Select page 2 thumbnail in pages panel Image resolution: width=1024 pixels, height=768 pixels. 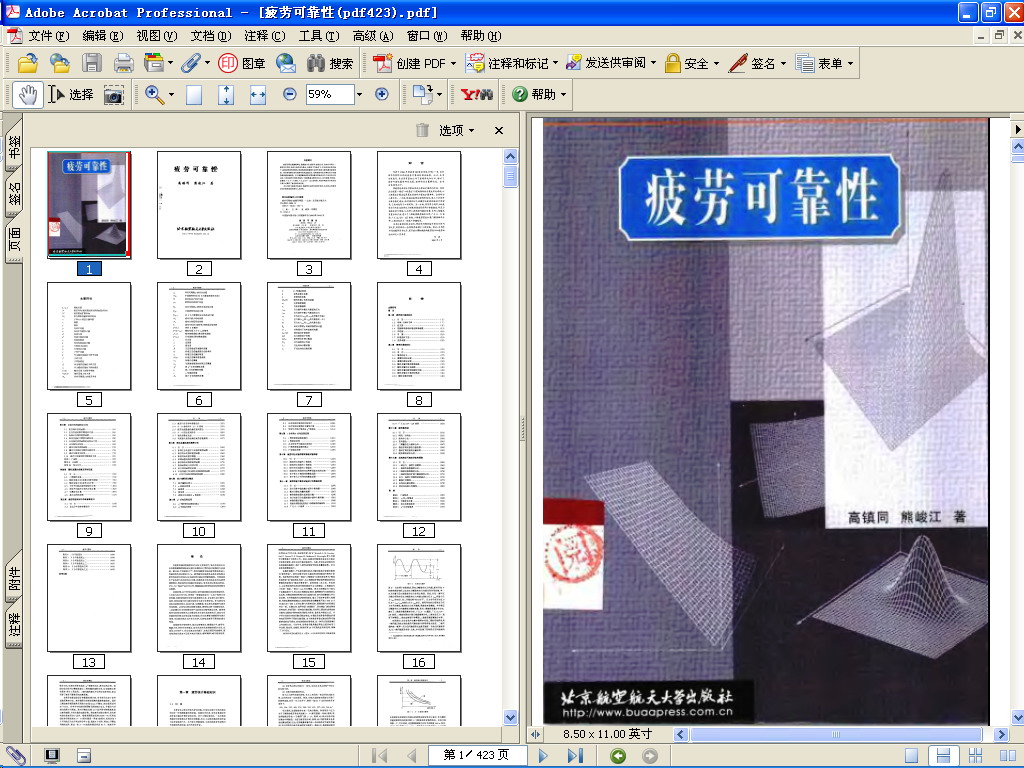tap(198, 205)
